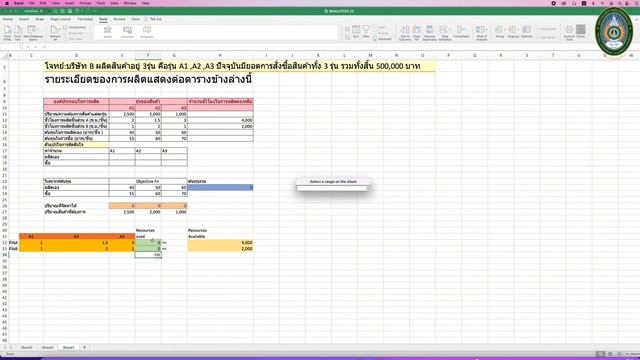
Task: Open the Review ribbon tab
Action: click(x=119, y=19)
